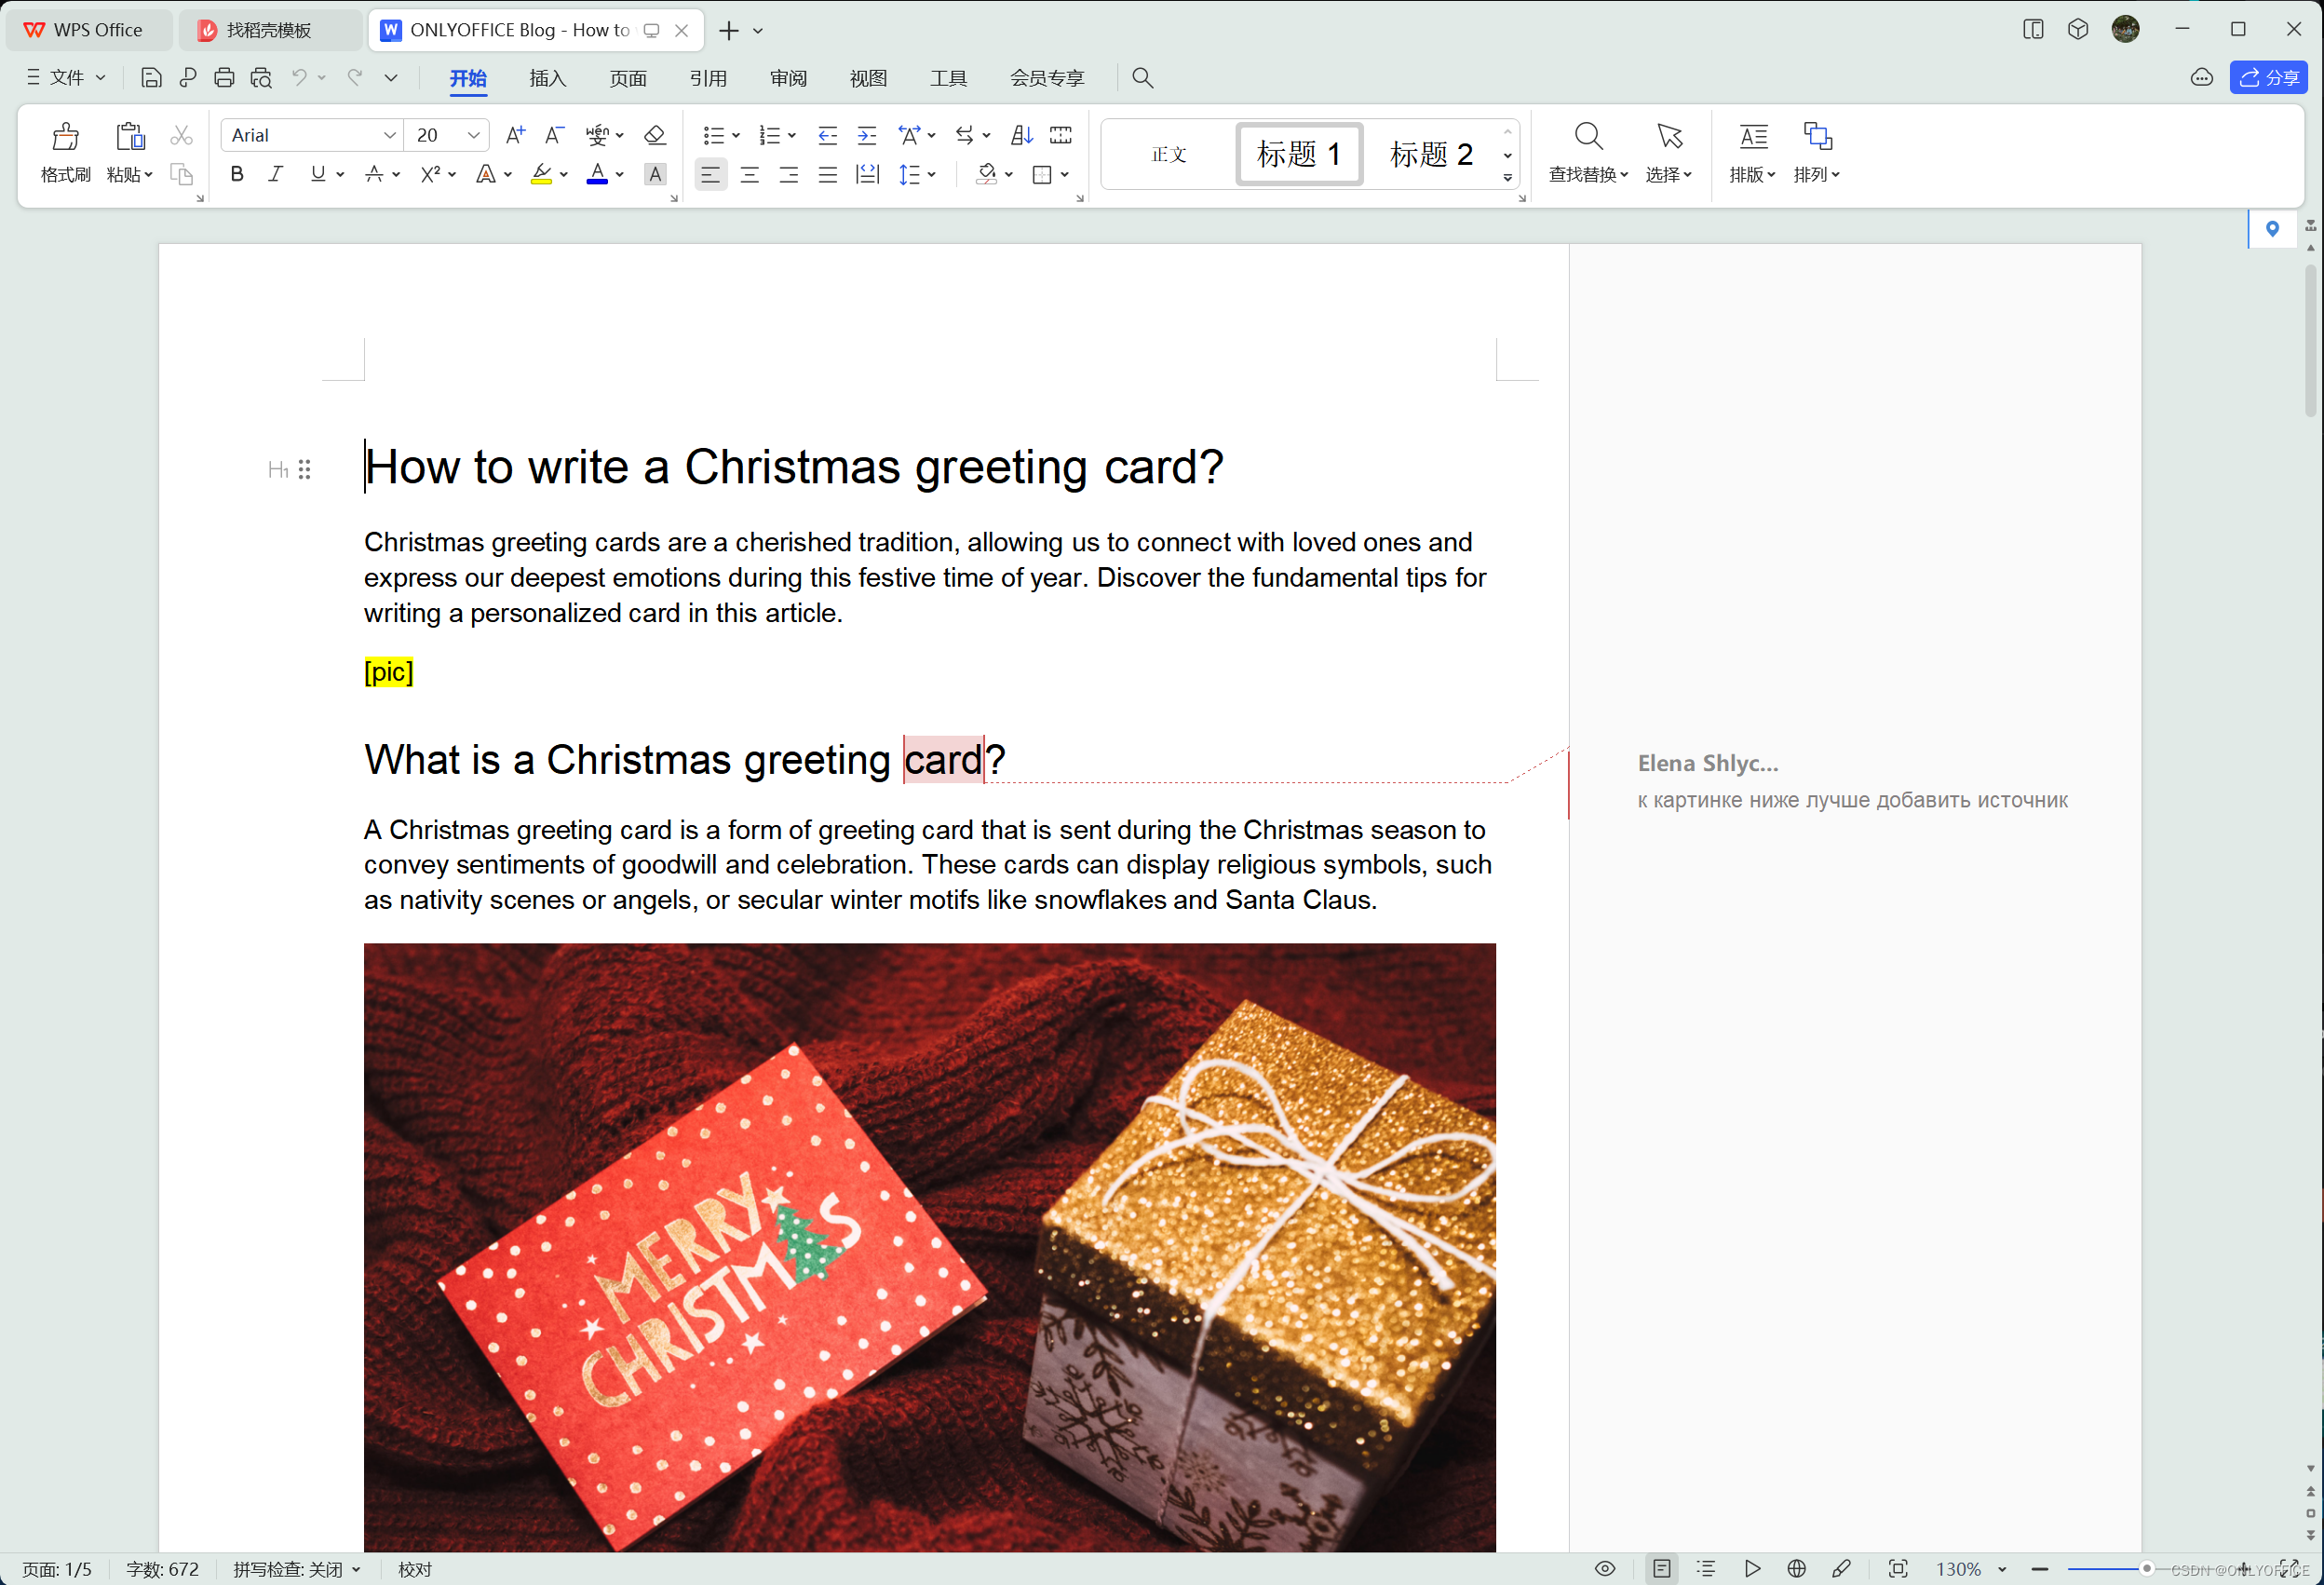Toggle bold formatting

[237, 174]
